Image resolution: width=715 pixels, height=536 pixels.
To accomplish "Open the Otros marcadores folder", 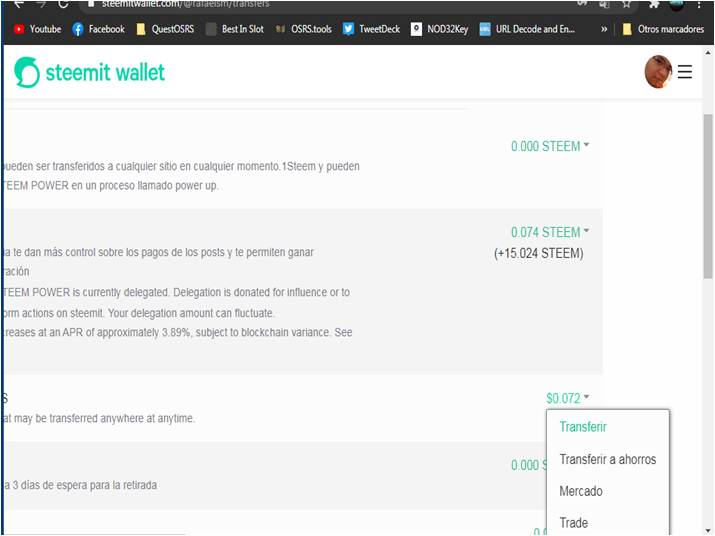I will (663, 29).
